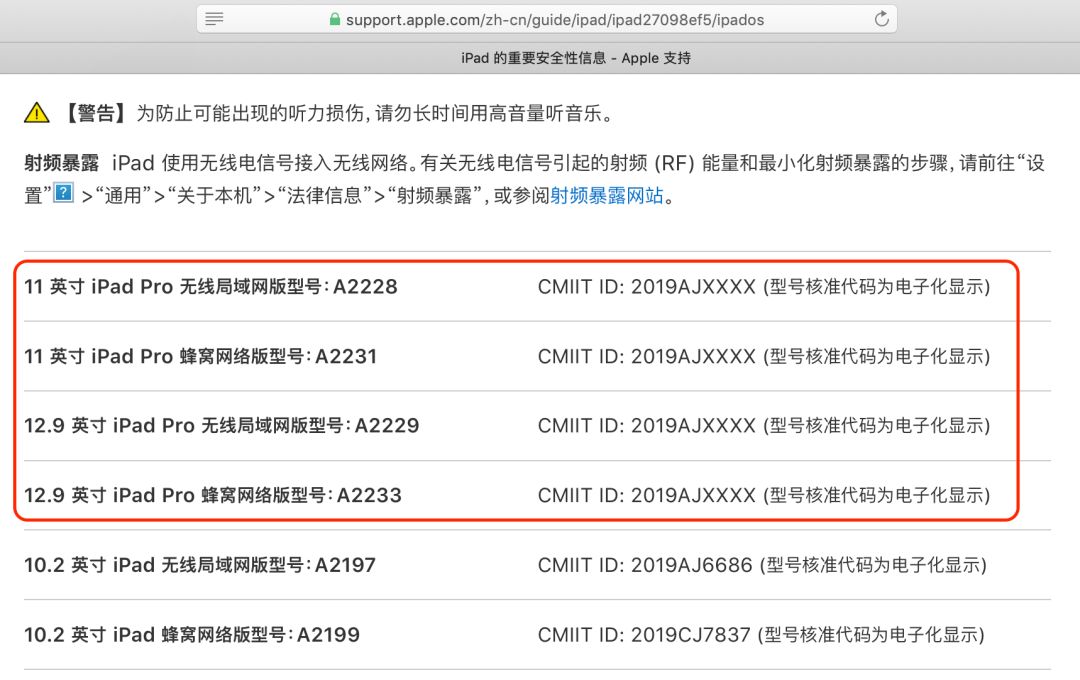Screen dimensions: 1080x680
Task: Click the blue question mark settings icon
Action: click(63, 193)
